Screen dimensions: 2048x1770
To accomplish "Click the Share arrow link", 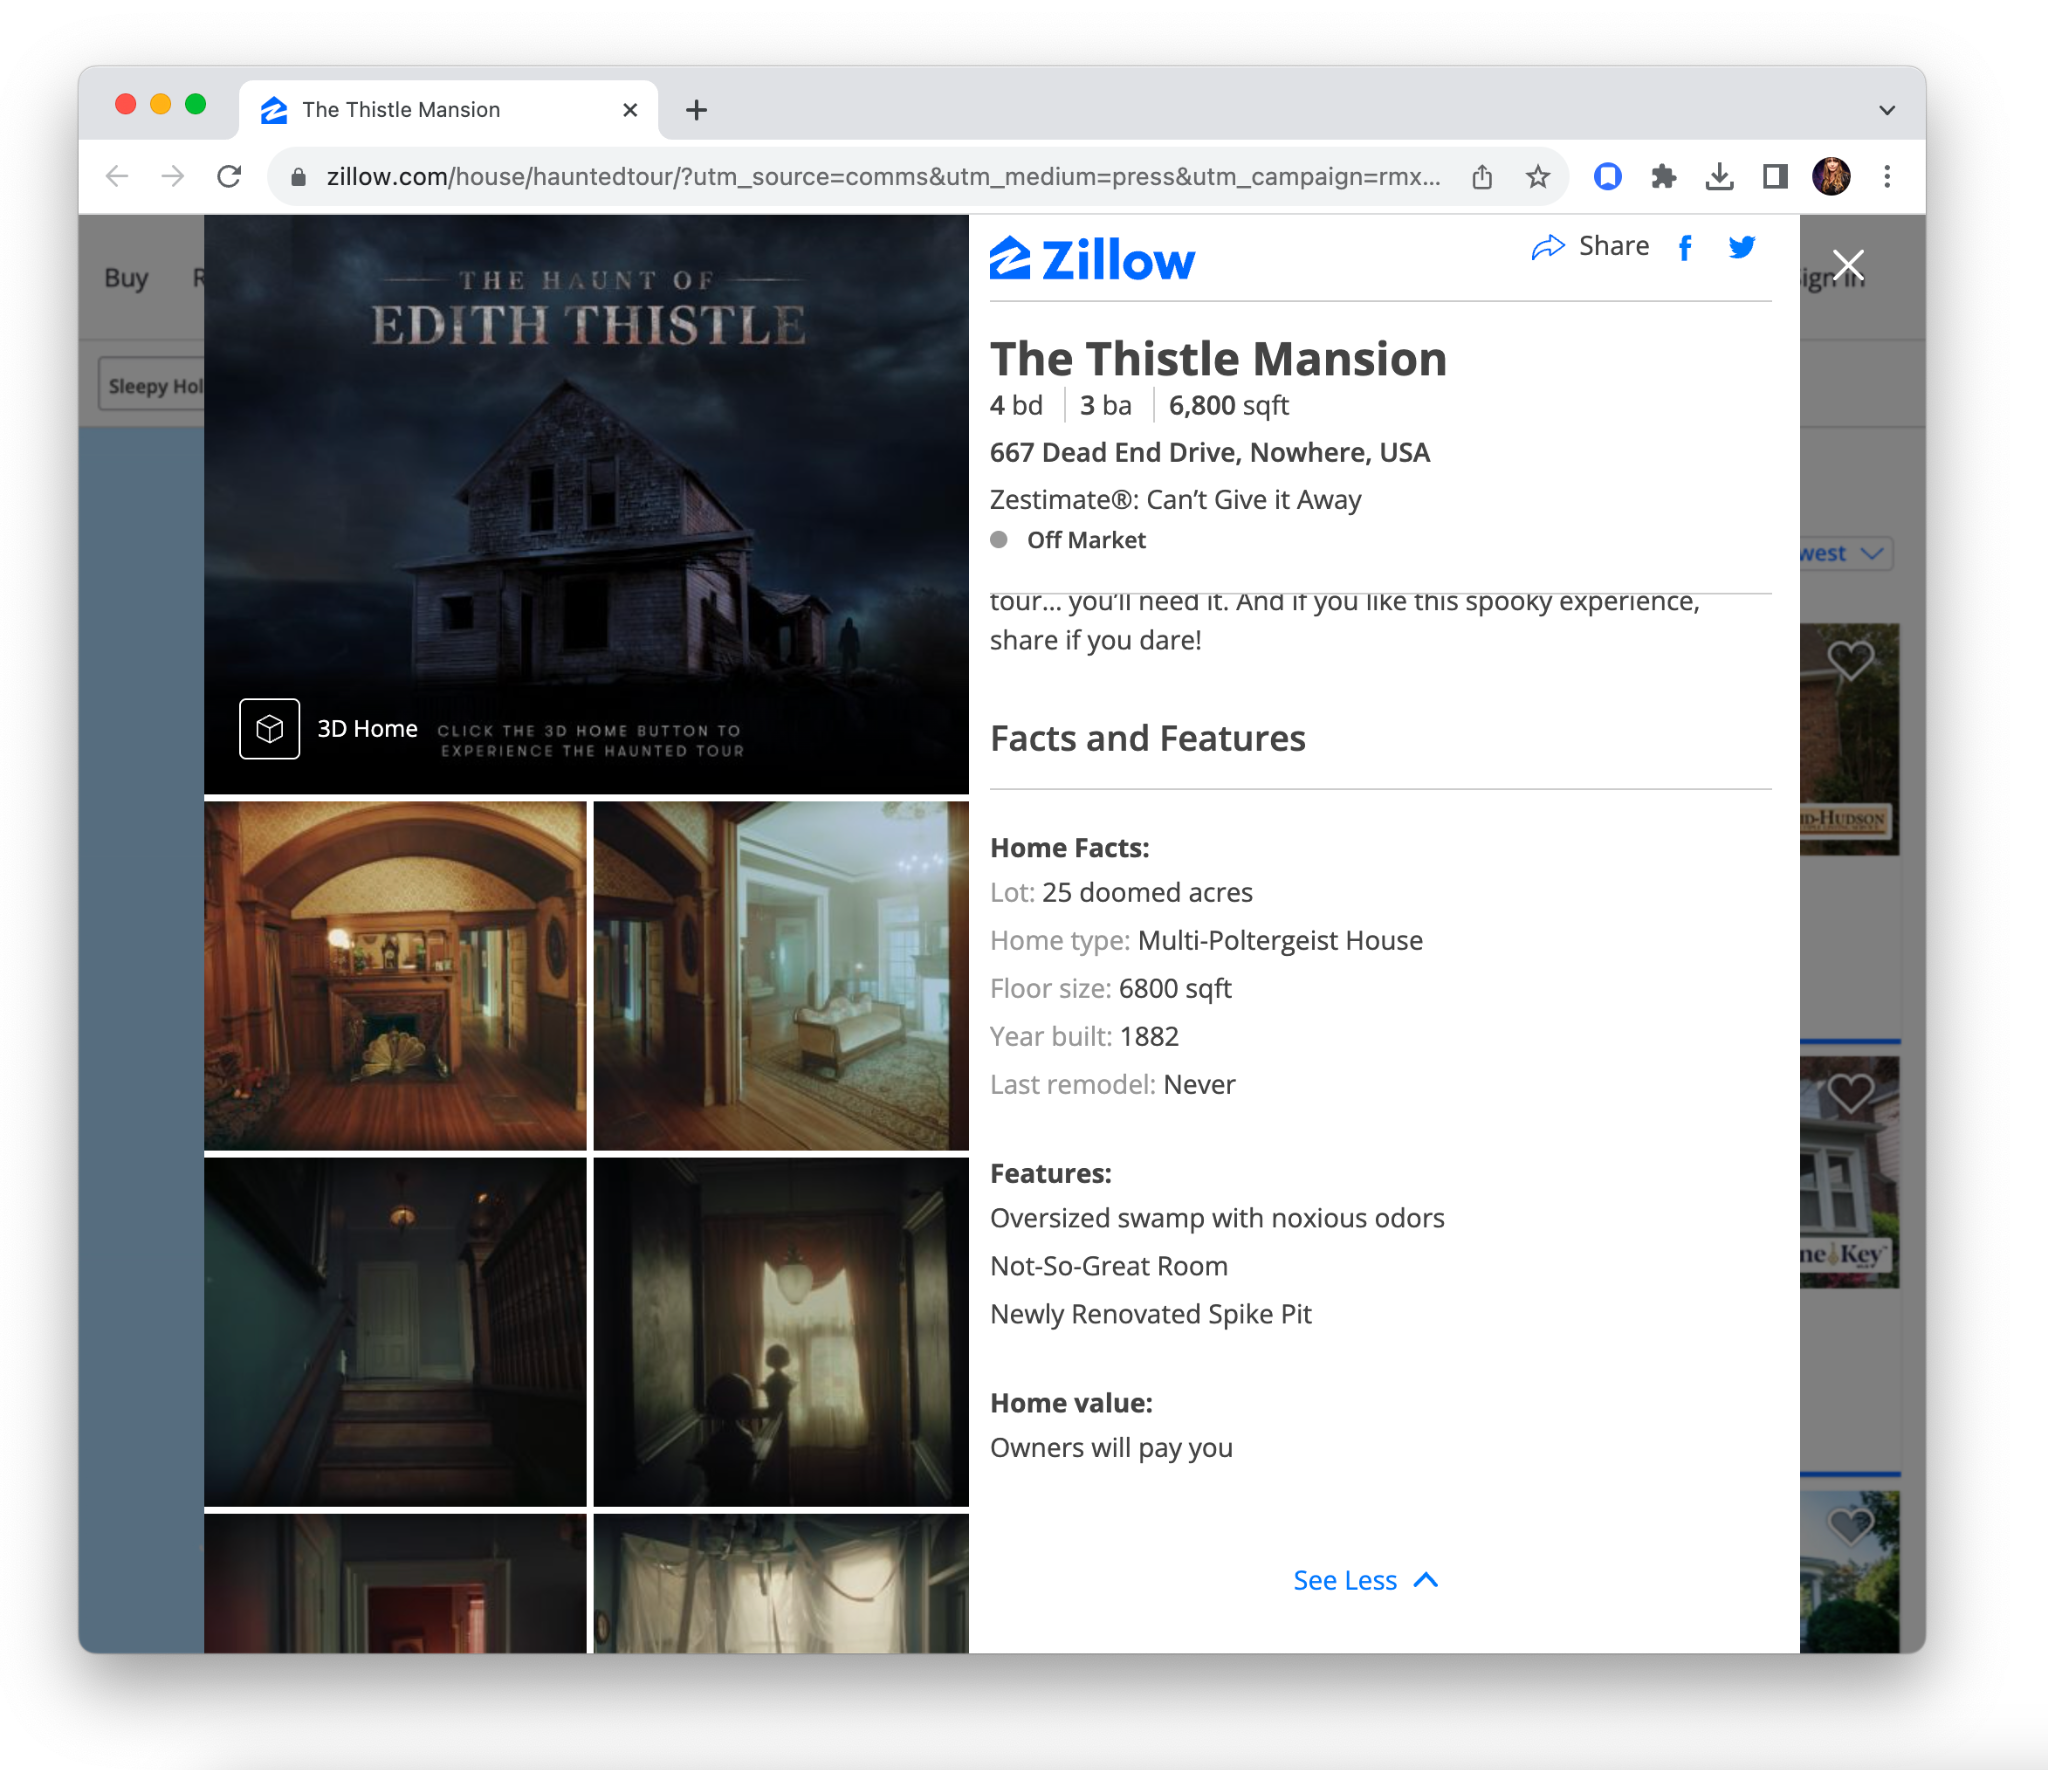I will click(1590, 246).
